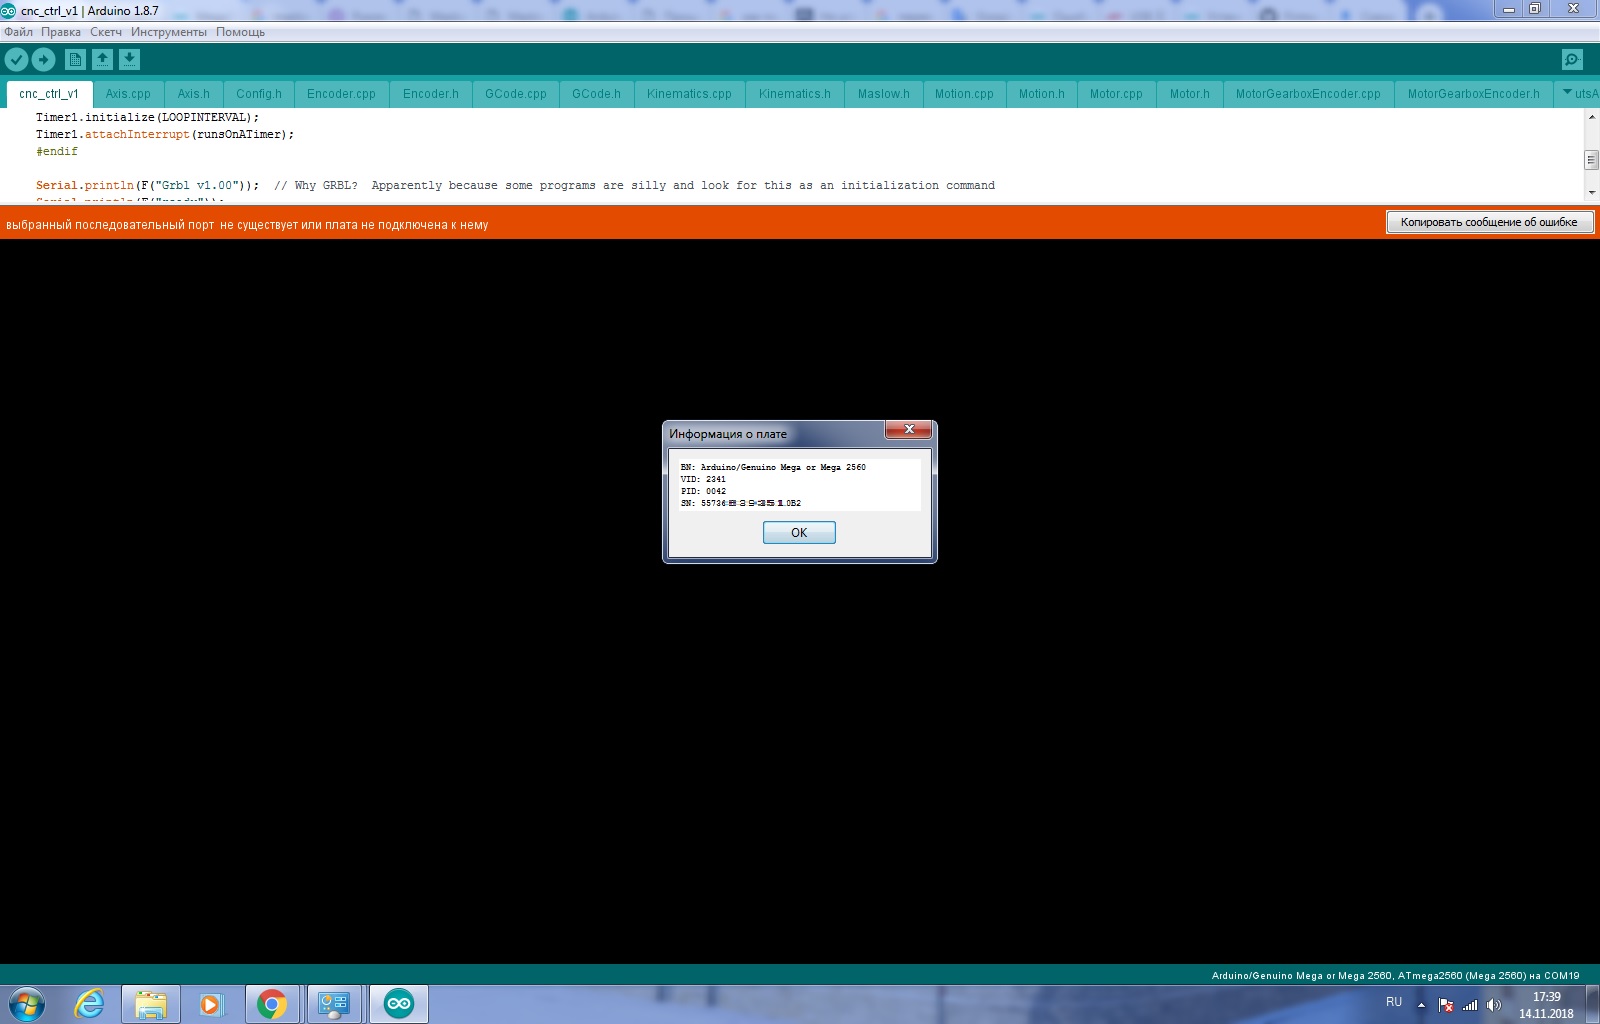Create a new sketch via toolbar icon
The height and width of the screenshot is (1024, 1600).
(x=75, y=60)
